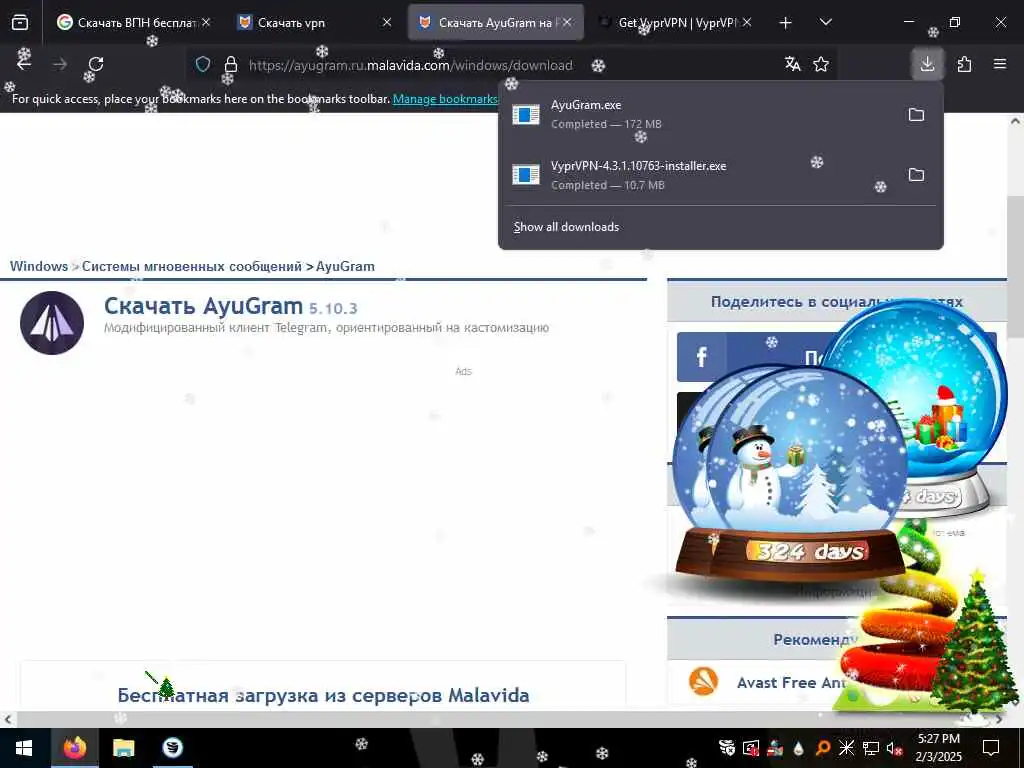
Task: Toggle the Downloads toolbar button
Action: click(x=927, y=64)
